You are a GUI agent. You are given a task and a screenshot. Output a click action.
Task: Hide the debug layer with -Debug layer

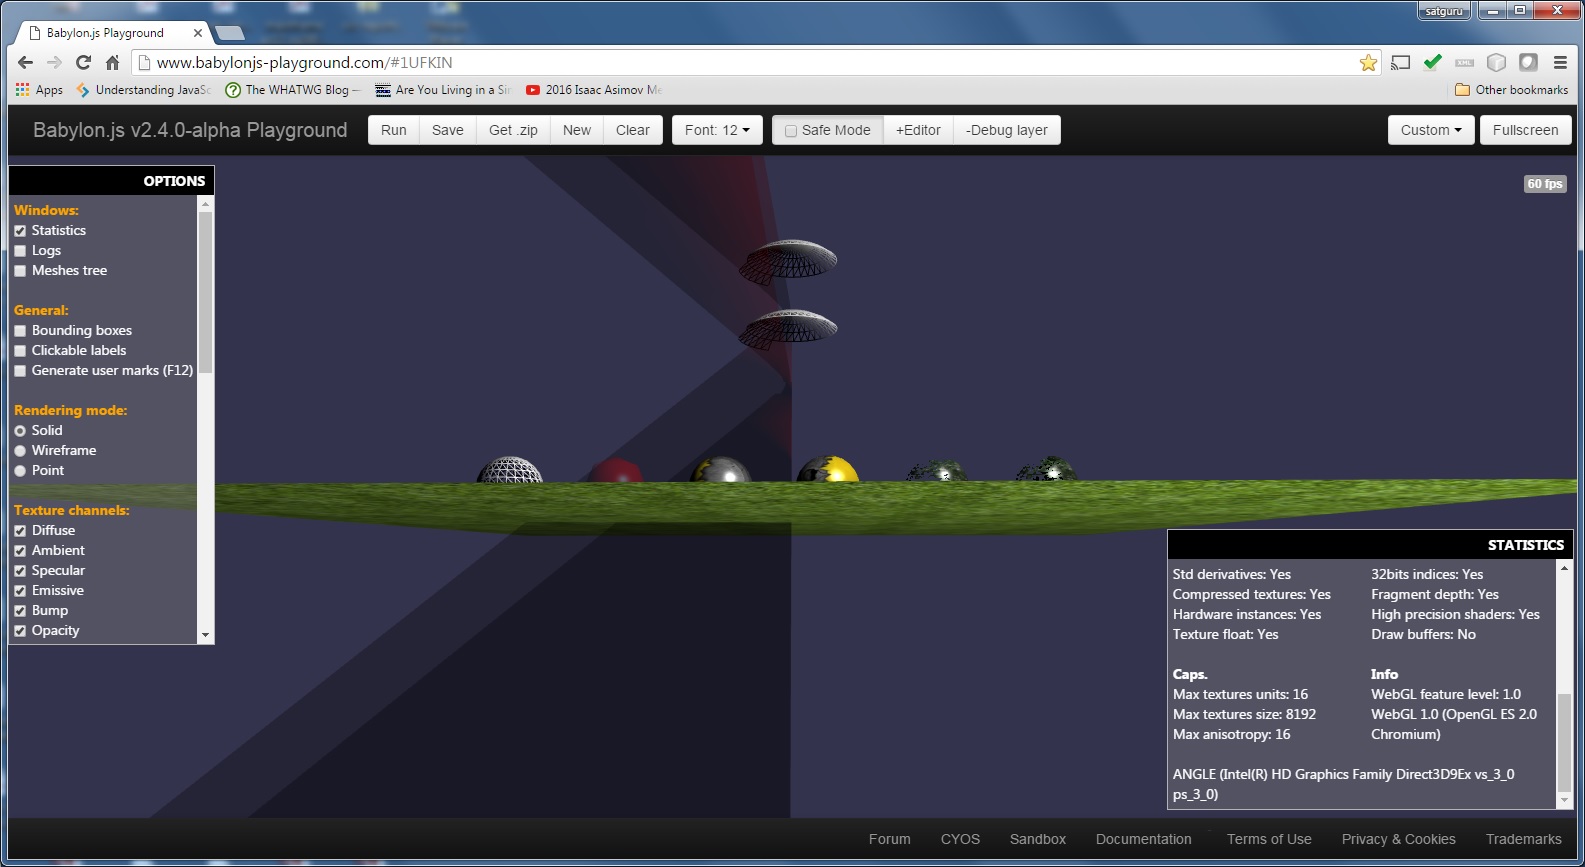1007,130
